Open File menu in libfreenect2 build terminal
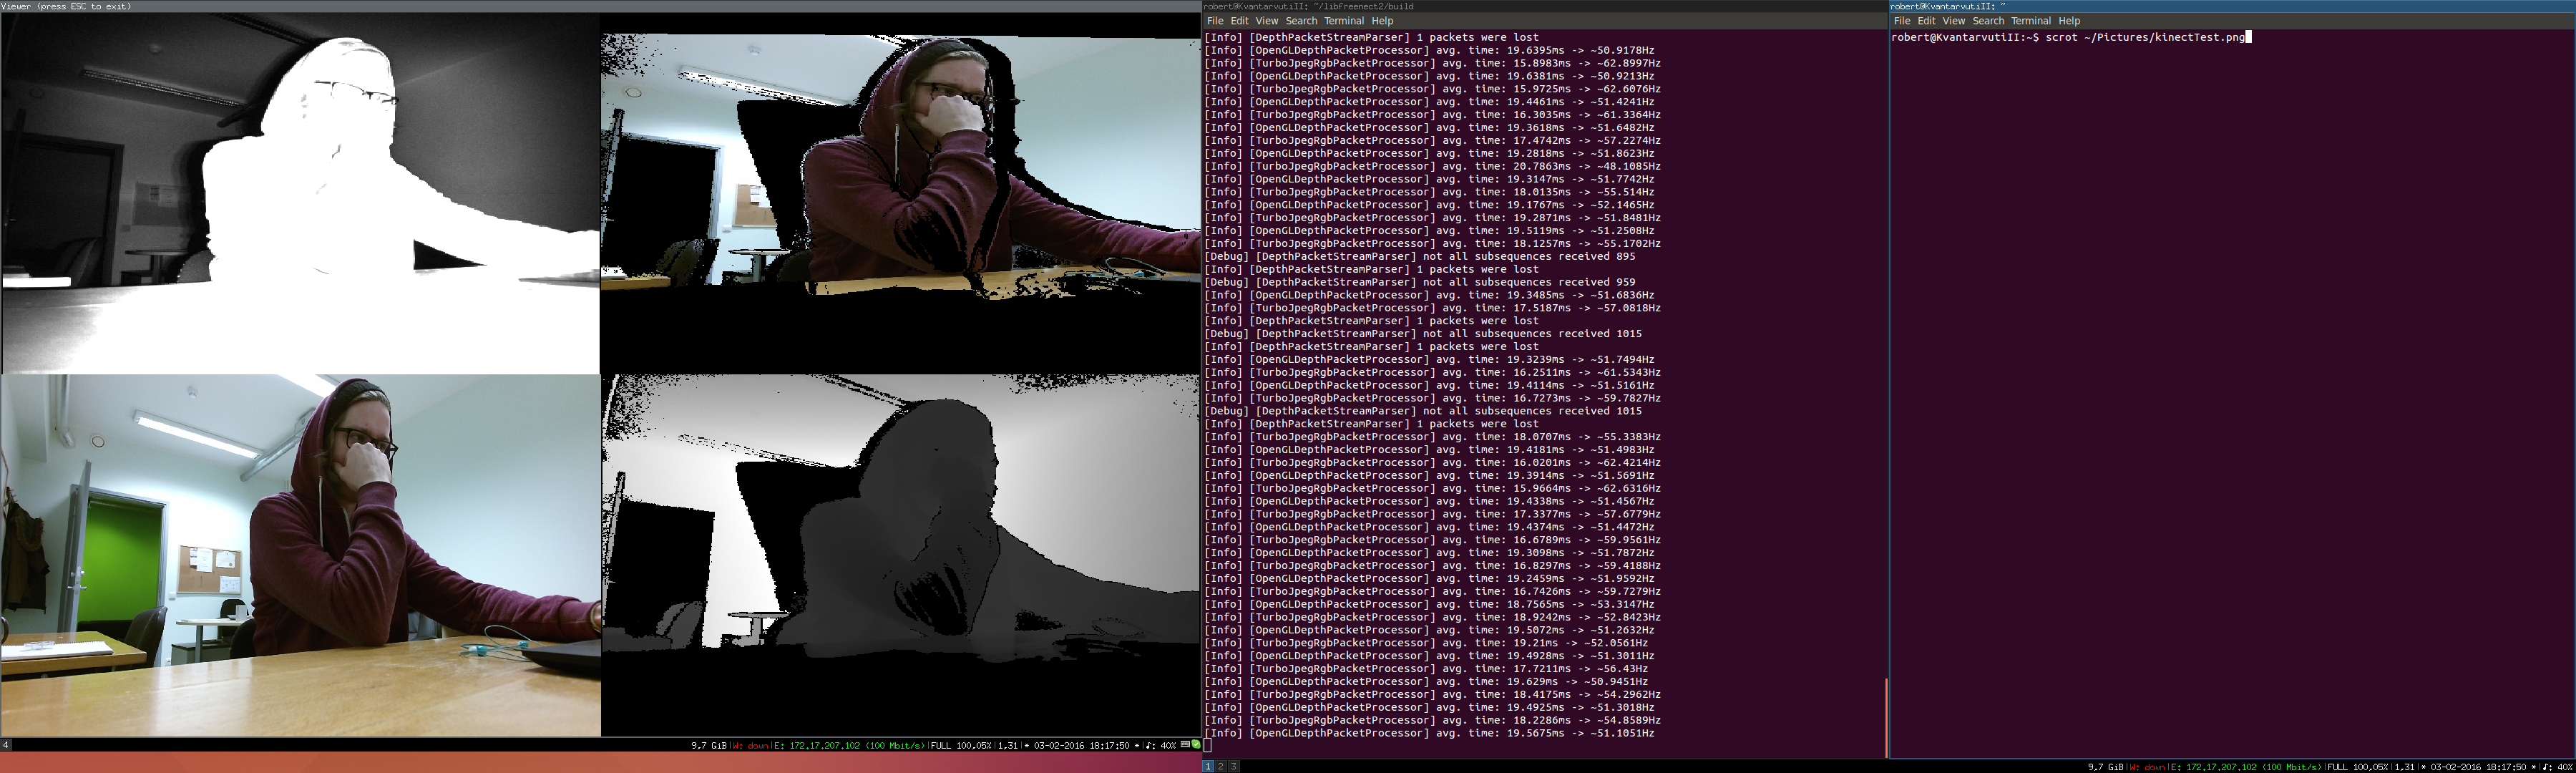 [1214, 21]
